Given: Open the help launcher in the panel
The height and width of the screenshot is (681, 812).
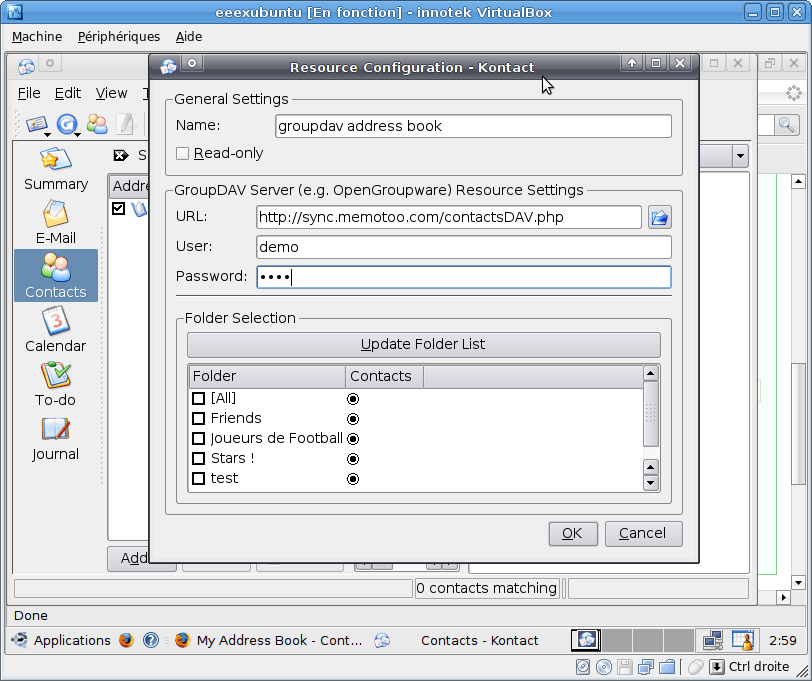Looking at the screenshot, I should coord(151,641).
